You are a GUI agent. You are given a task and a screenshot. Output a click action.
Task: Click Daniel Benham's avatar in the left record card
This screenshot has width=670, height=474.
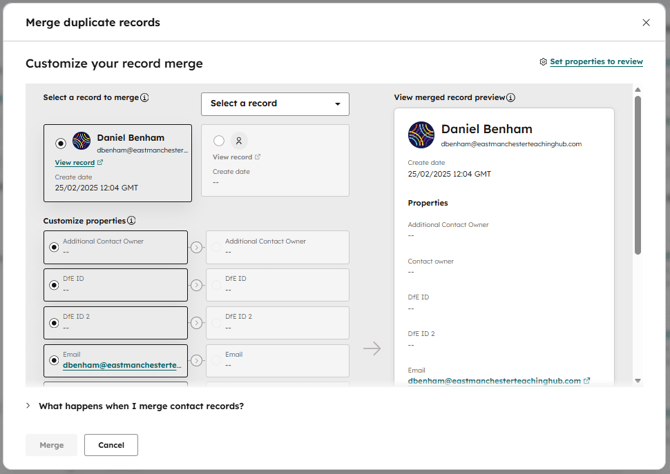point(82,141)
